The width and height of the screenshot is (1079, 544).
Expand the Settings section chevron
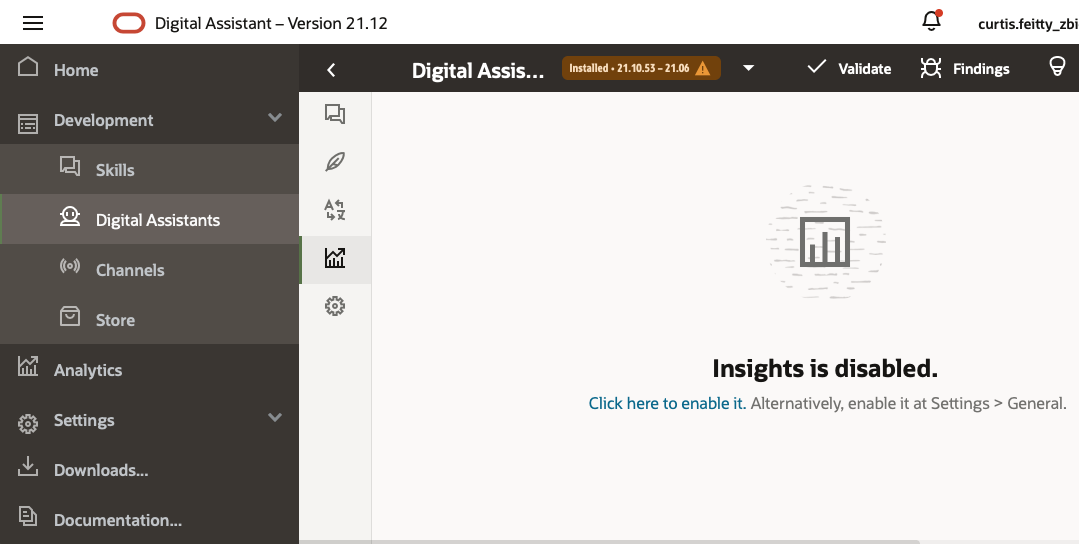click(275, 417)
